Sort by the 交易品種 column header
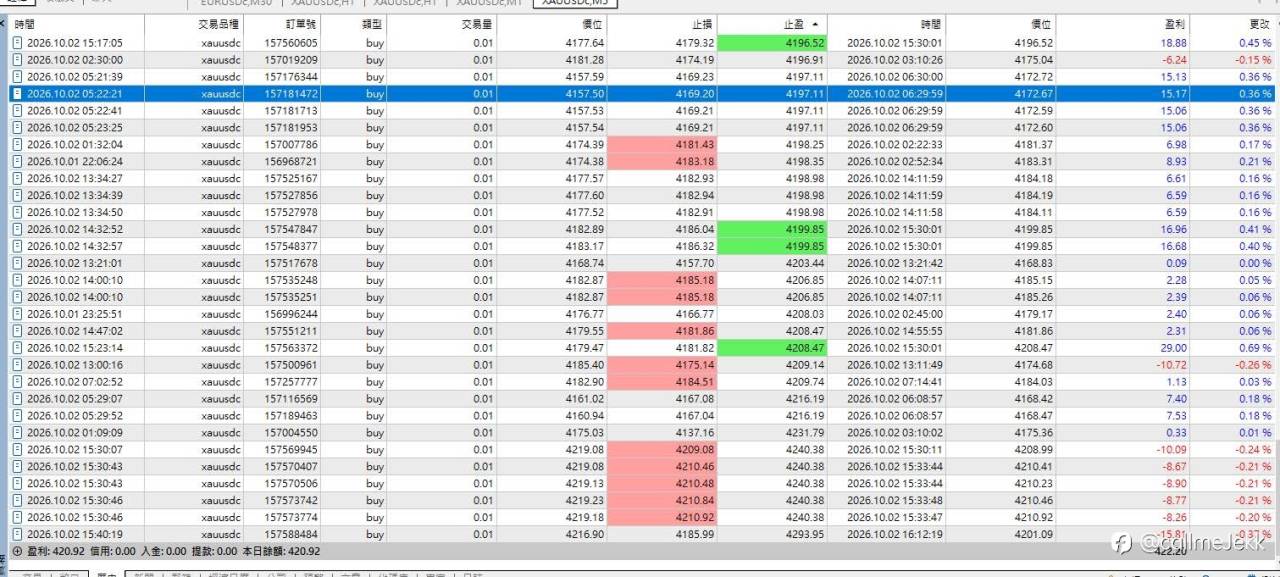This screenshot has height=577, width=1280. (194, 24)
